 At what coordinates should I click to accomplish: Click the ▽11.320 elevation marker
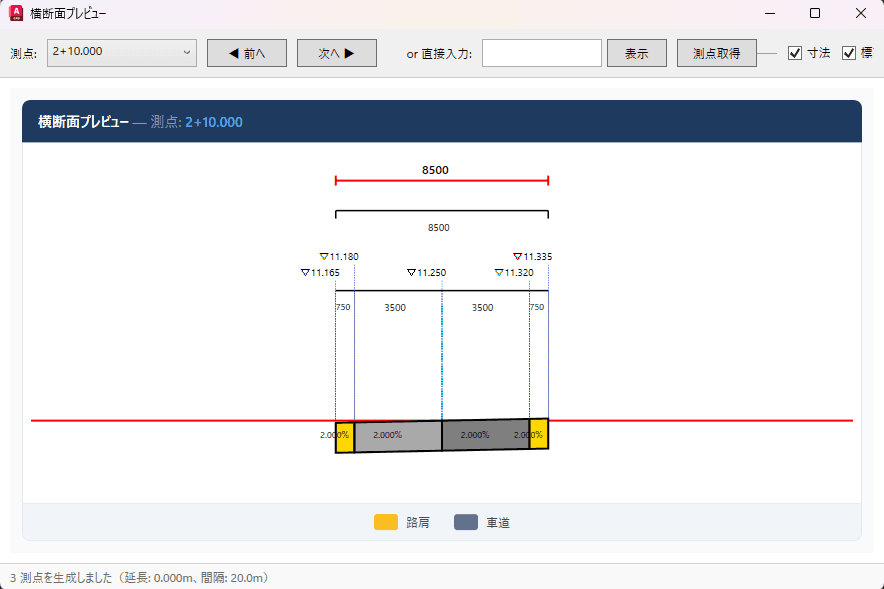pos(514,272)
